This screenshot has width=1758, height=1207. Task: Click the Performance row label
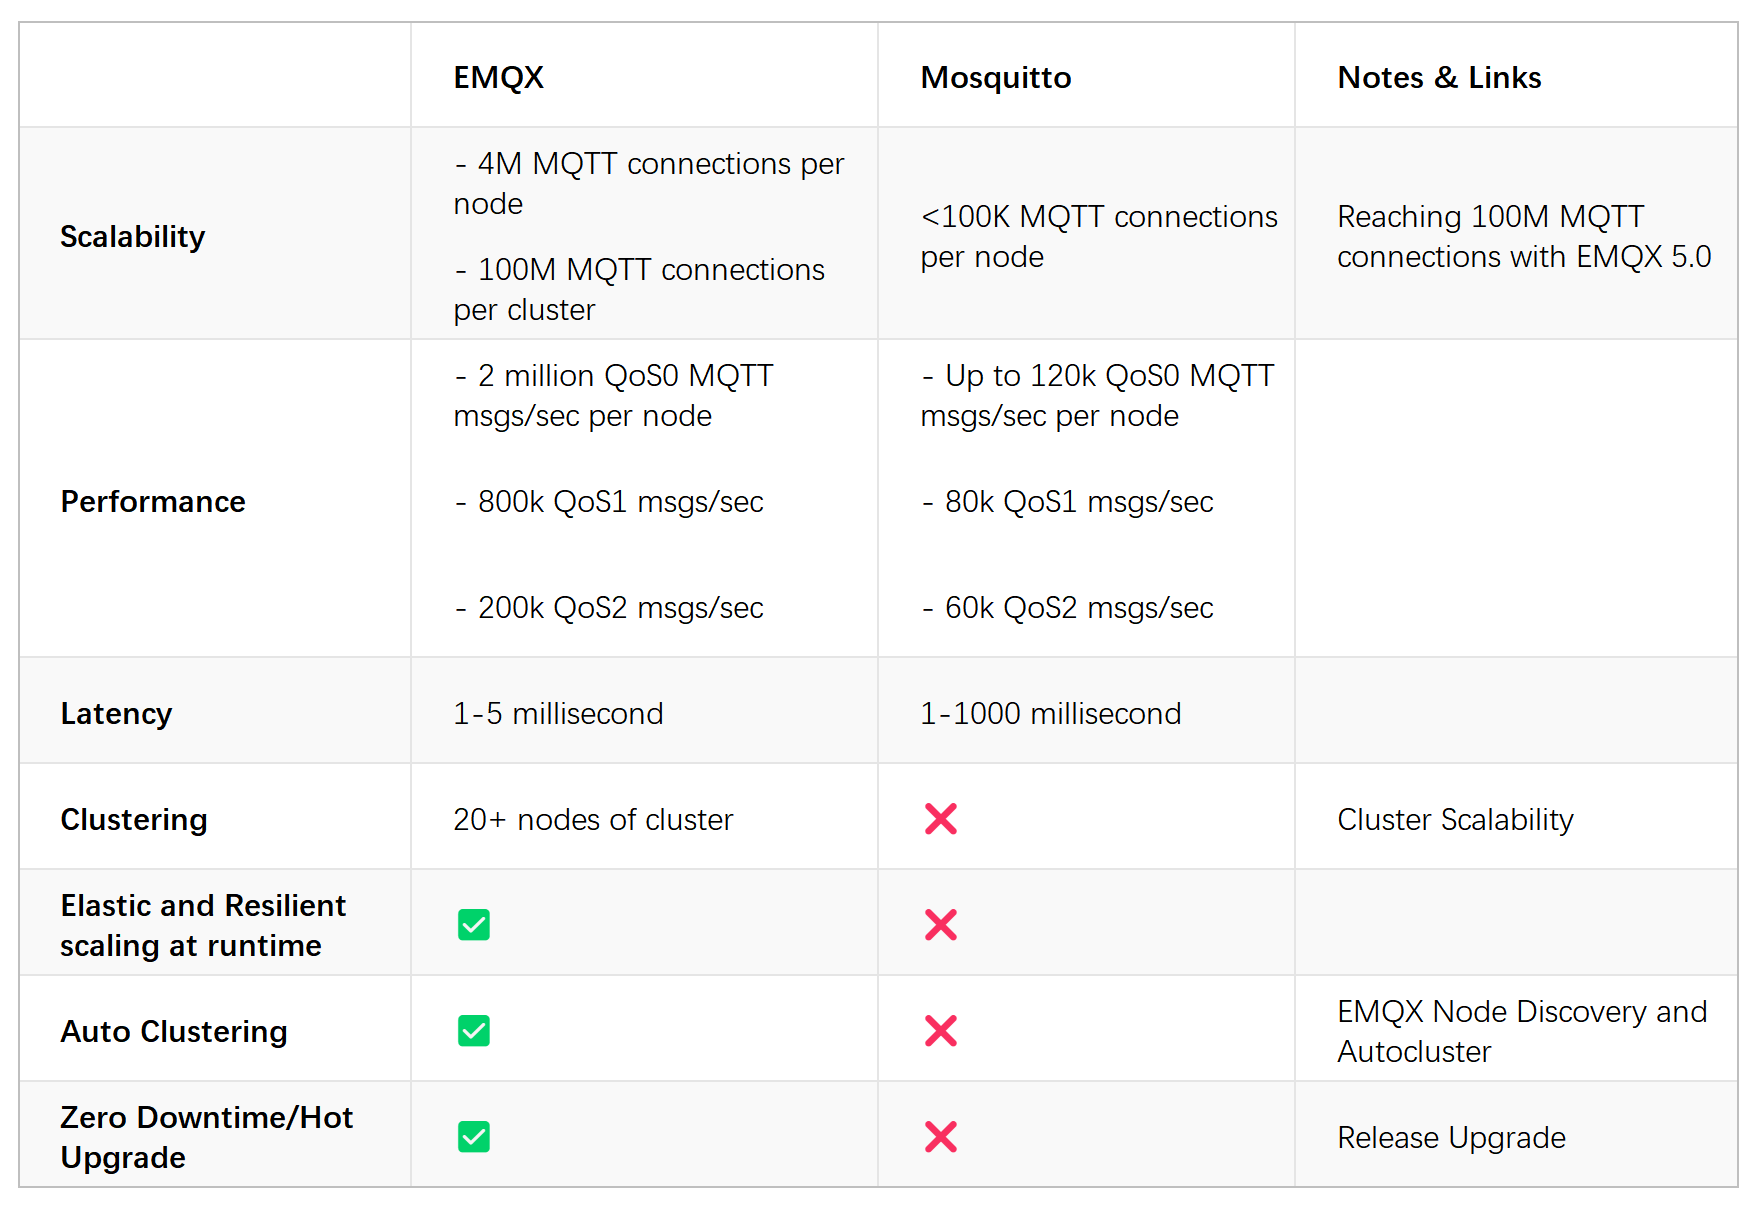[153, 501]
